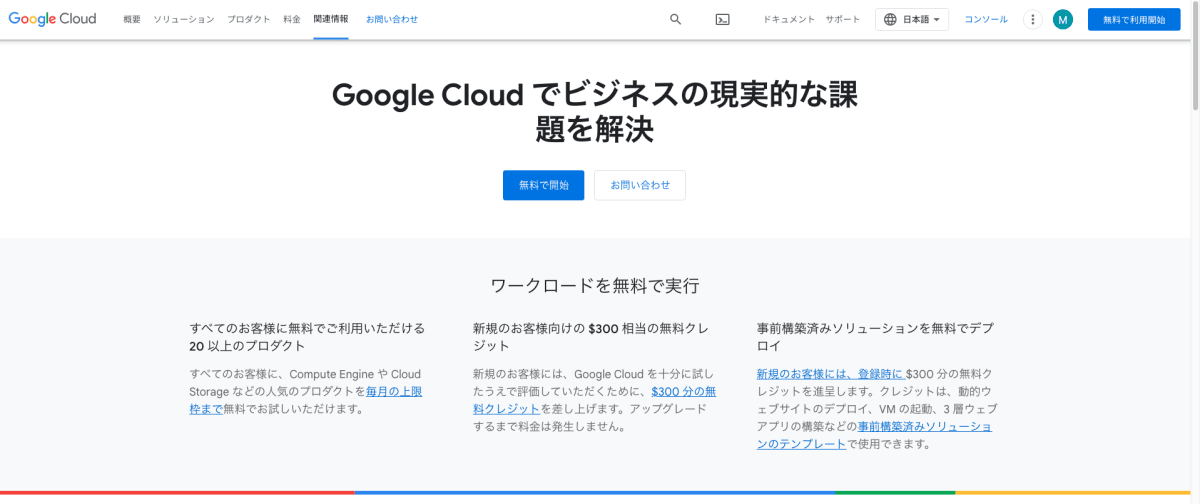The width and height of the screenshot is (1200, 504).
Task: Select the 関連情報 tab
Action: click(x=331, y=19)
